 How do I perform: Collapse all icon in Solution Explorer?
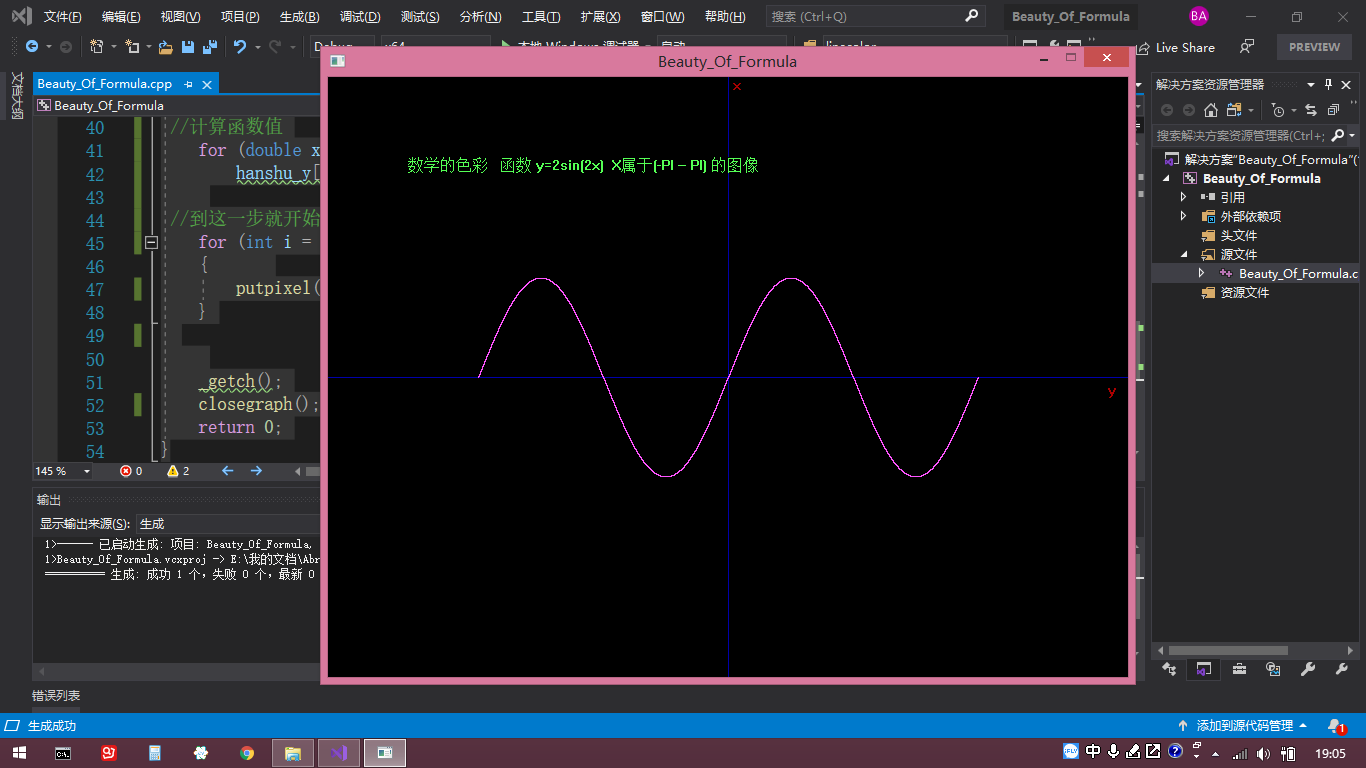1333,110
